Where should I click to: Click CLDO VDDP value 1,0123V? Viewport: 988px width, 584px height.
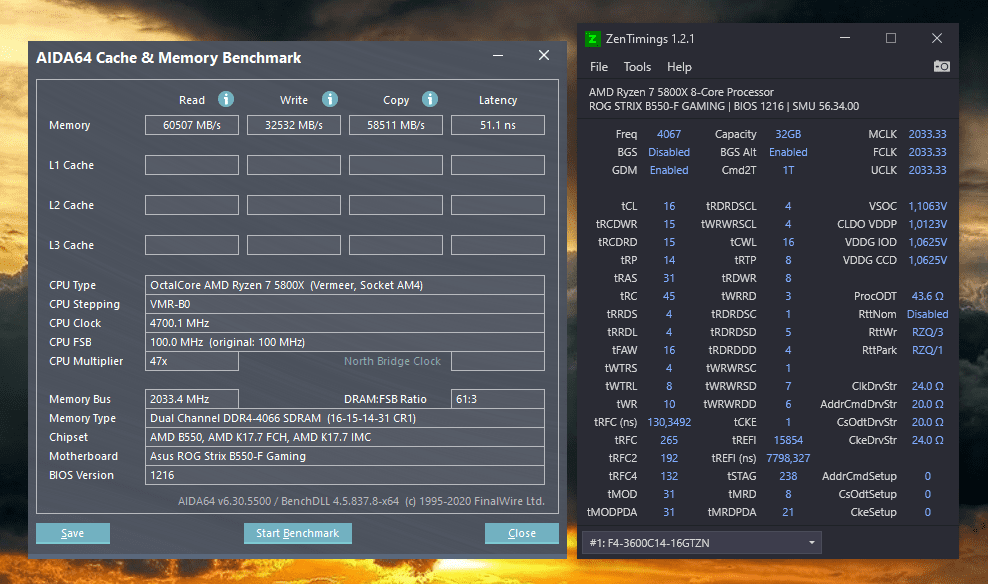tap(927, 224)
